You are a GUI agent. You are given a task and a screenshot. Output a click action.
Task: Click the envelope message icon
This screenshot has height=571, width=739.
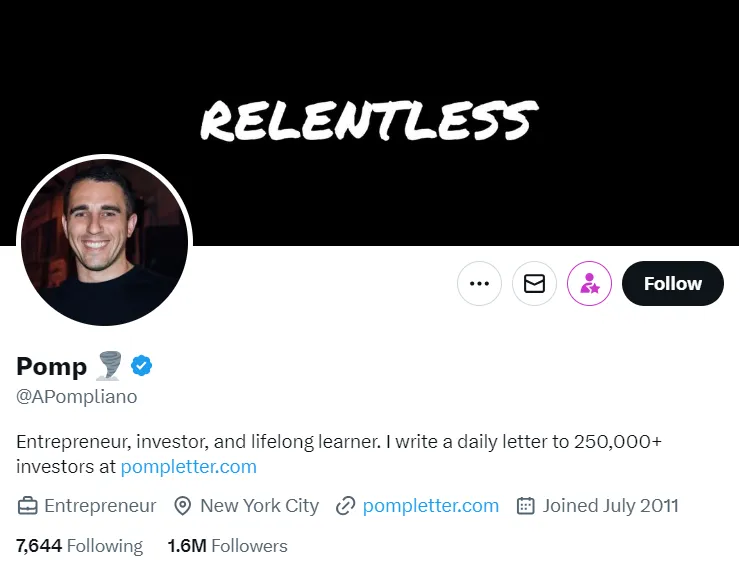tap(534, 284)
